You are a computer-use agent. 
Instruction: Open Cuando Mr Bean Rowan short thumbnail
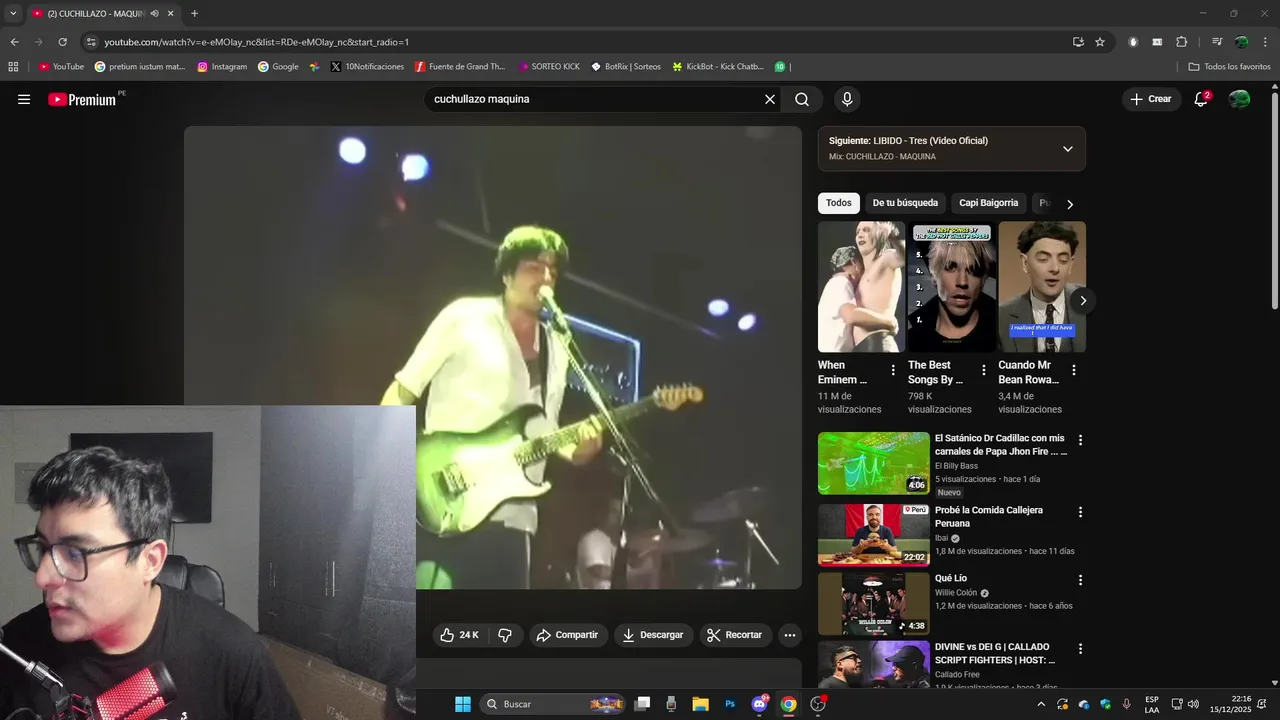(1042, 287)
